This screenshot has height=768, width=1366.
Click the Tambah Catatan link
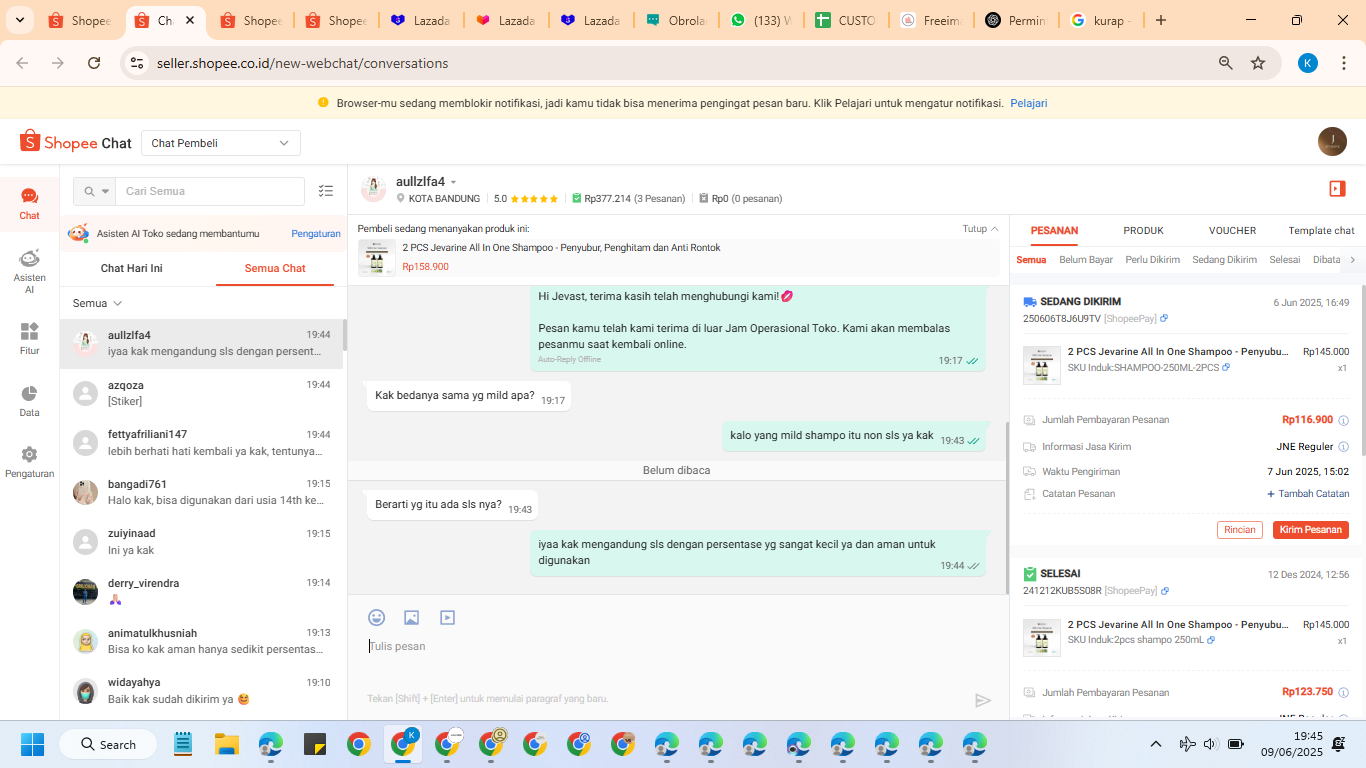[x=1309, y=494]
